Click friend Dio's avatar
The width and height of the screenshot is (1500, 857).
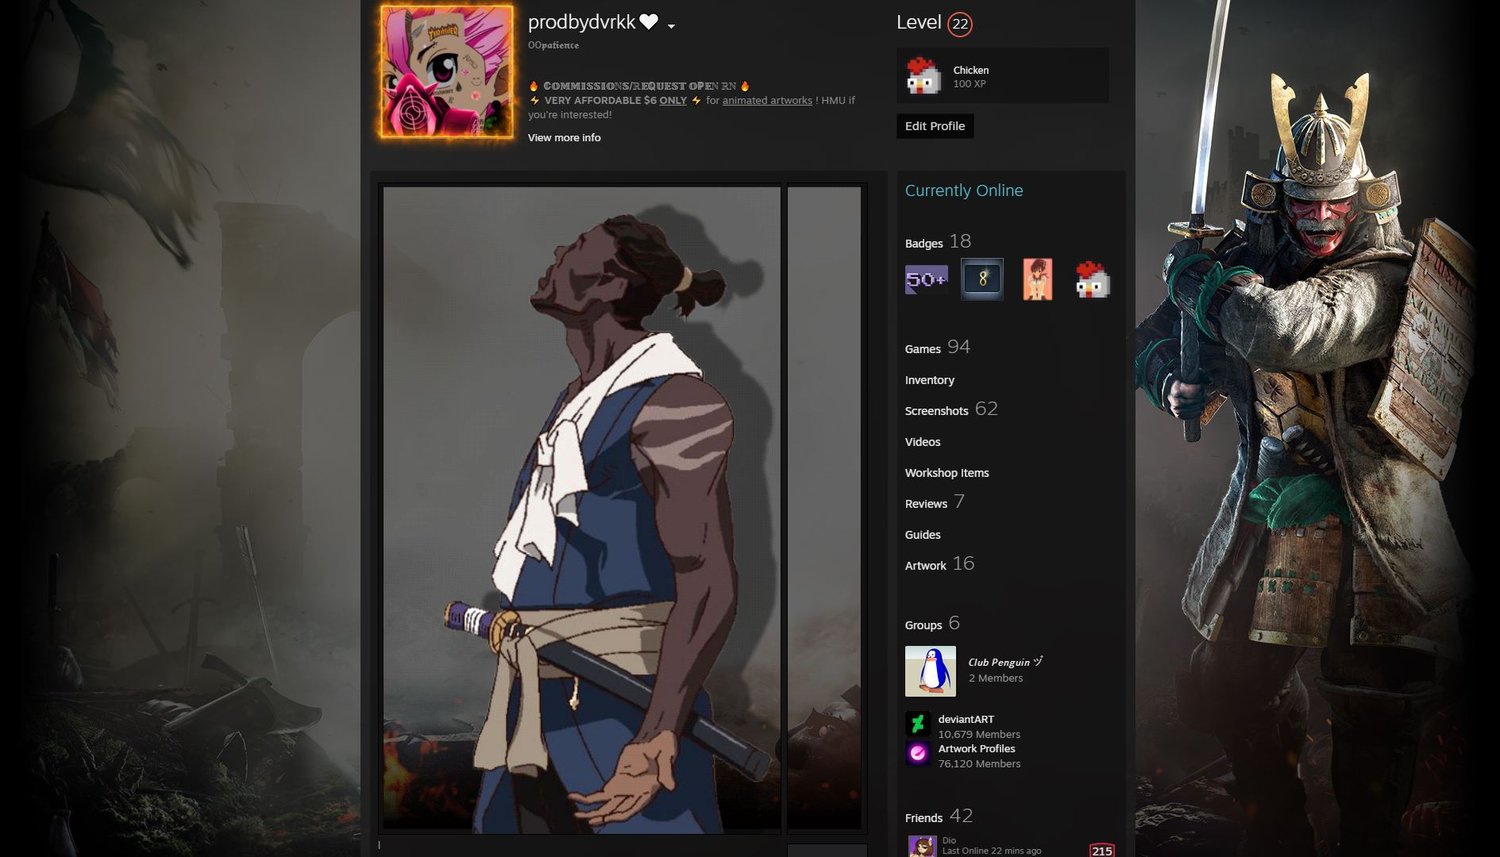point(921,846)
